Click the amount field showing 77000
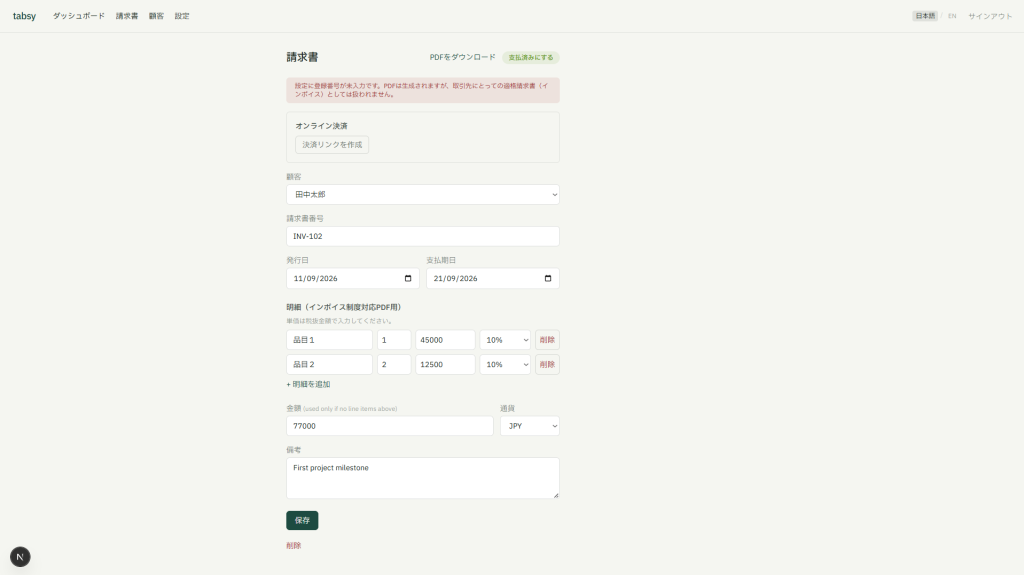The image size is (1024, 575). click(x=390, y=425)
